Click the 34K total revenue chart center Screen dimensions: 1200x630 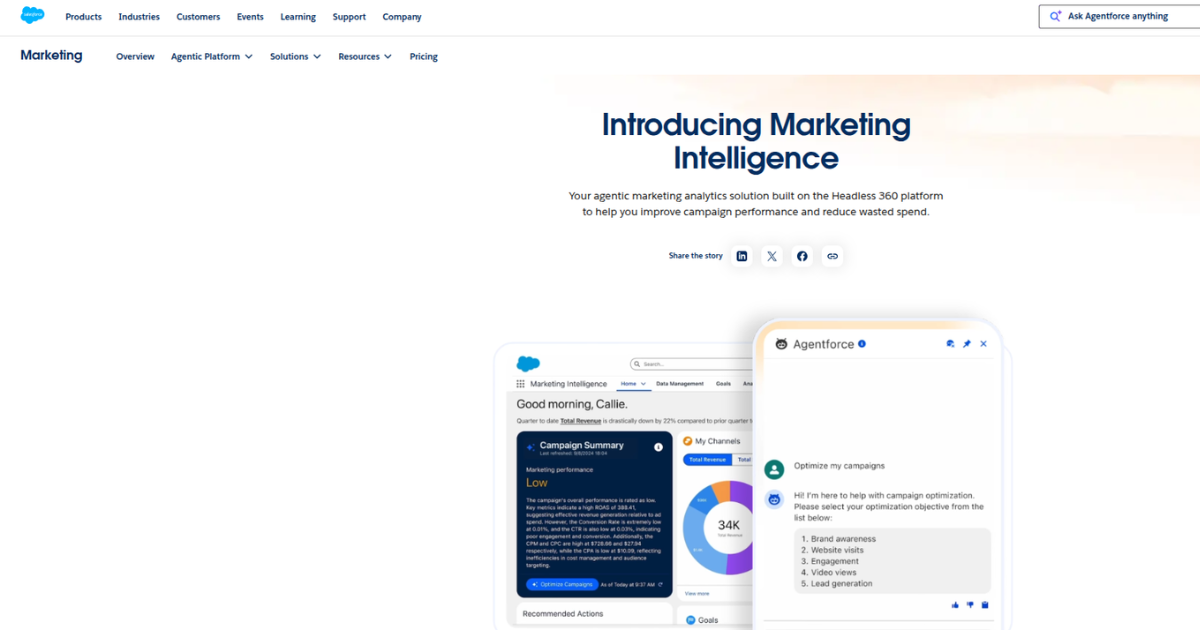pyautogui.click(x=729, y=527)
